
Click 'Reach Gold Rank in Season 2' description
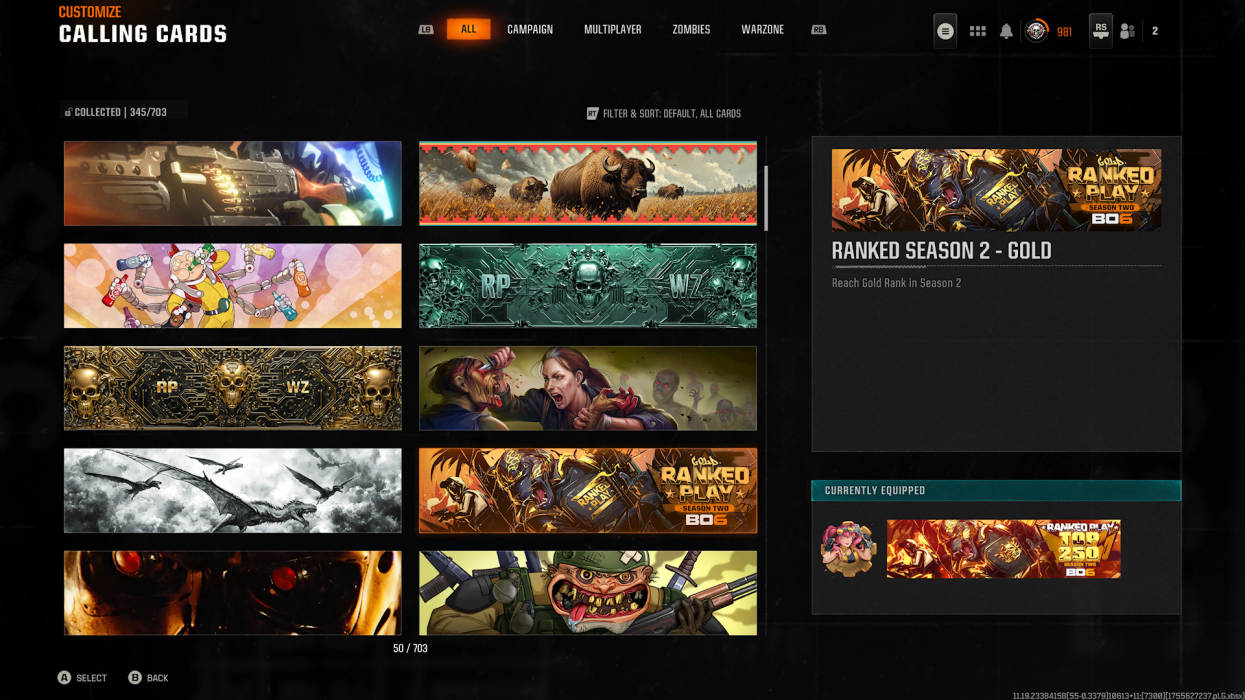(x=896, y=283)
